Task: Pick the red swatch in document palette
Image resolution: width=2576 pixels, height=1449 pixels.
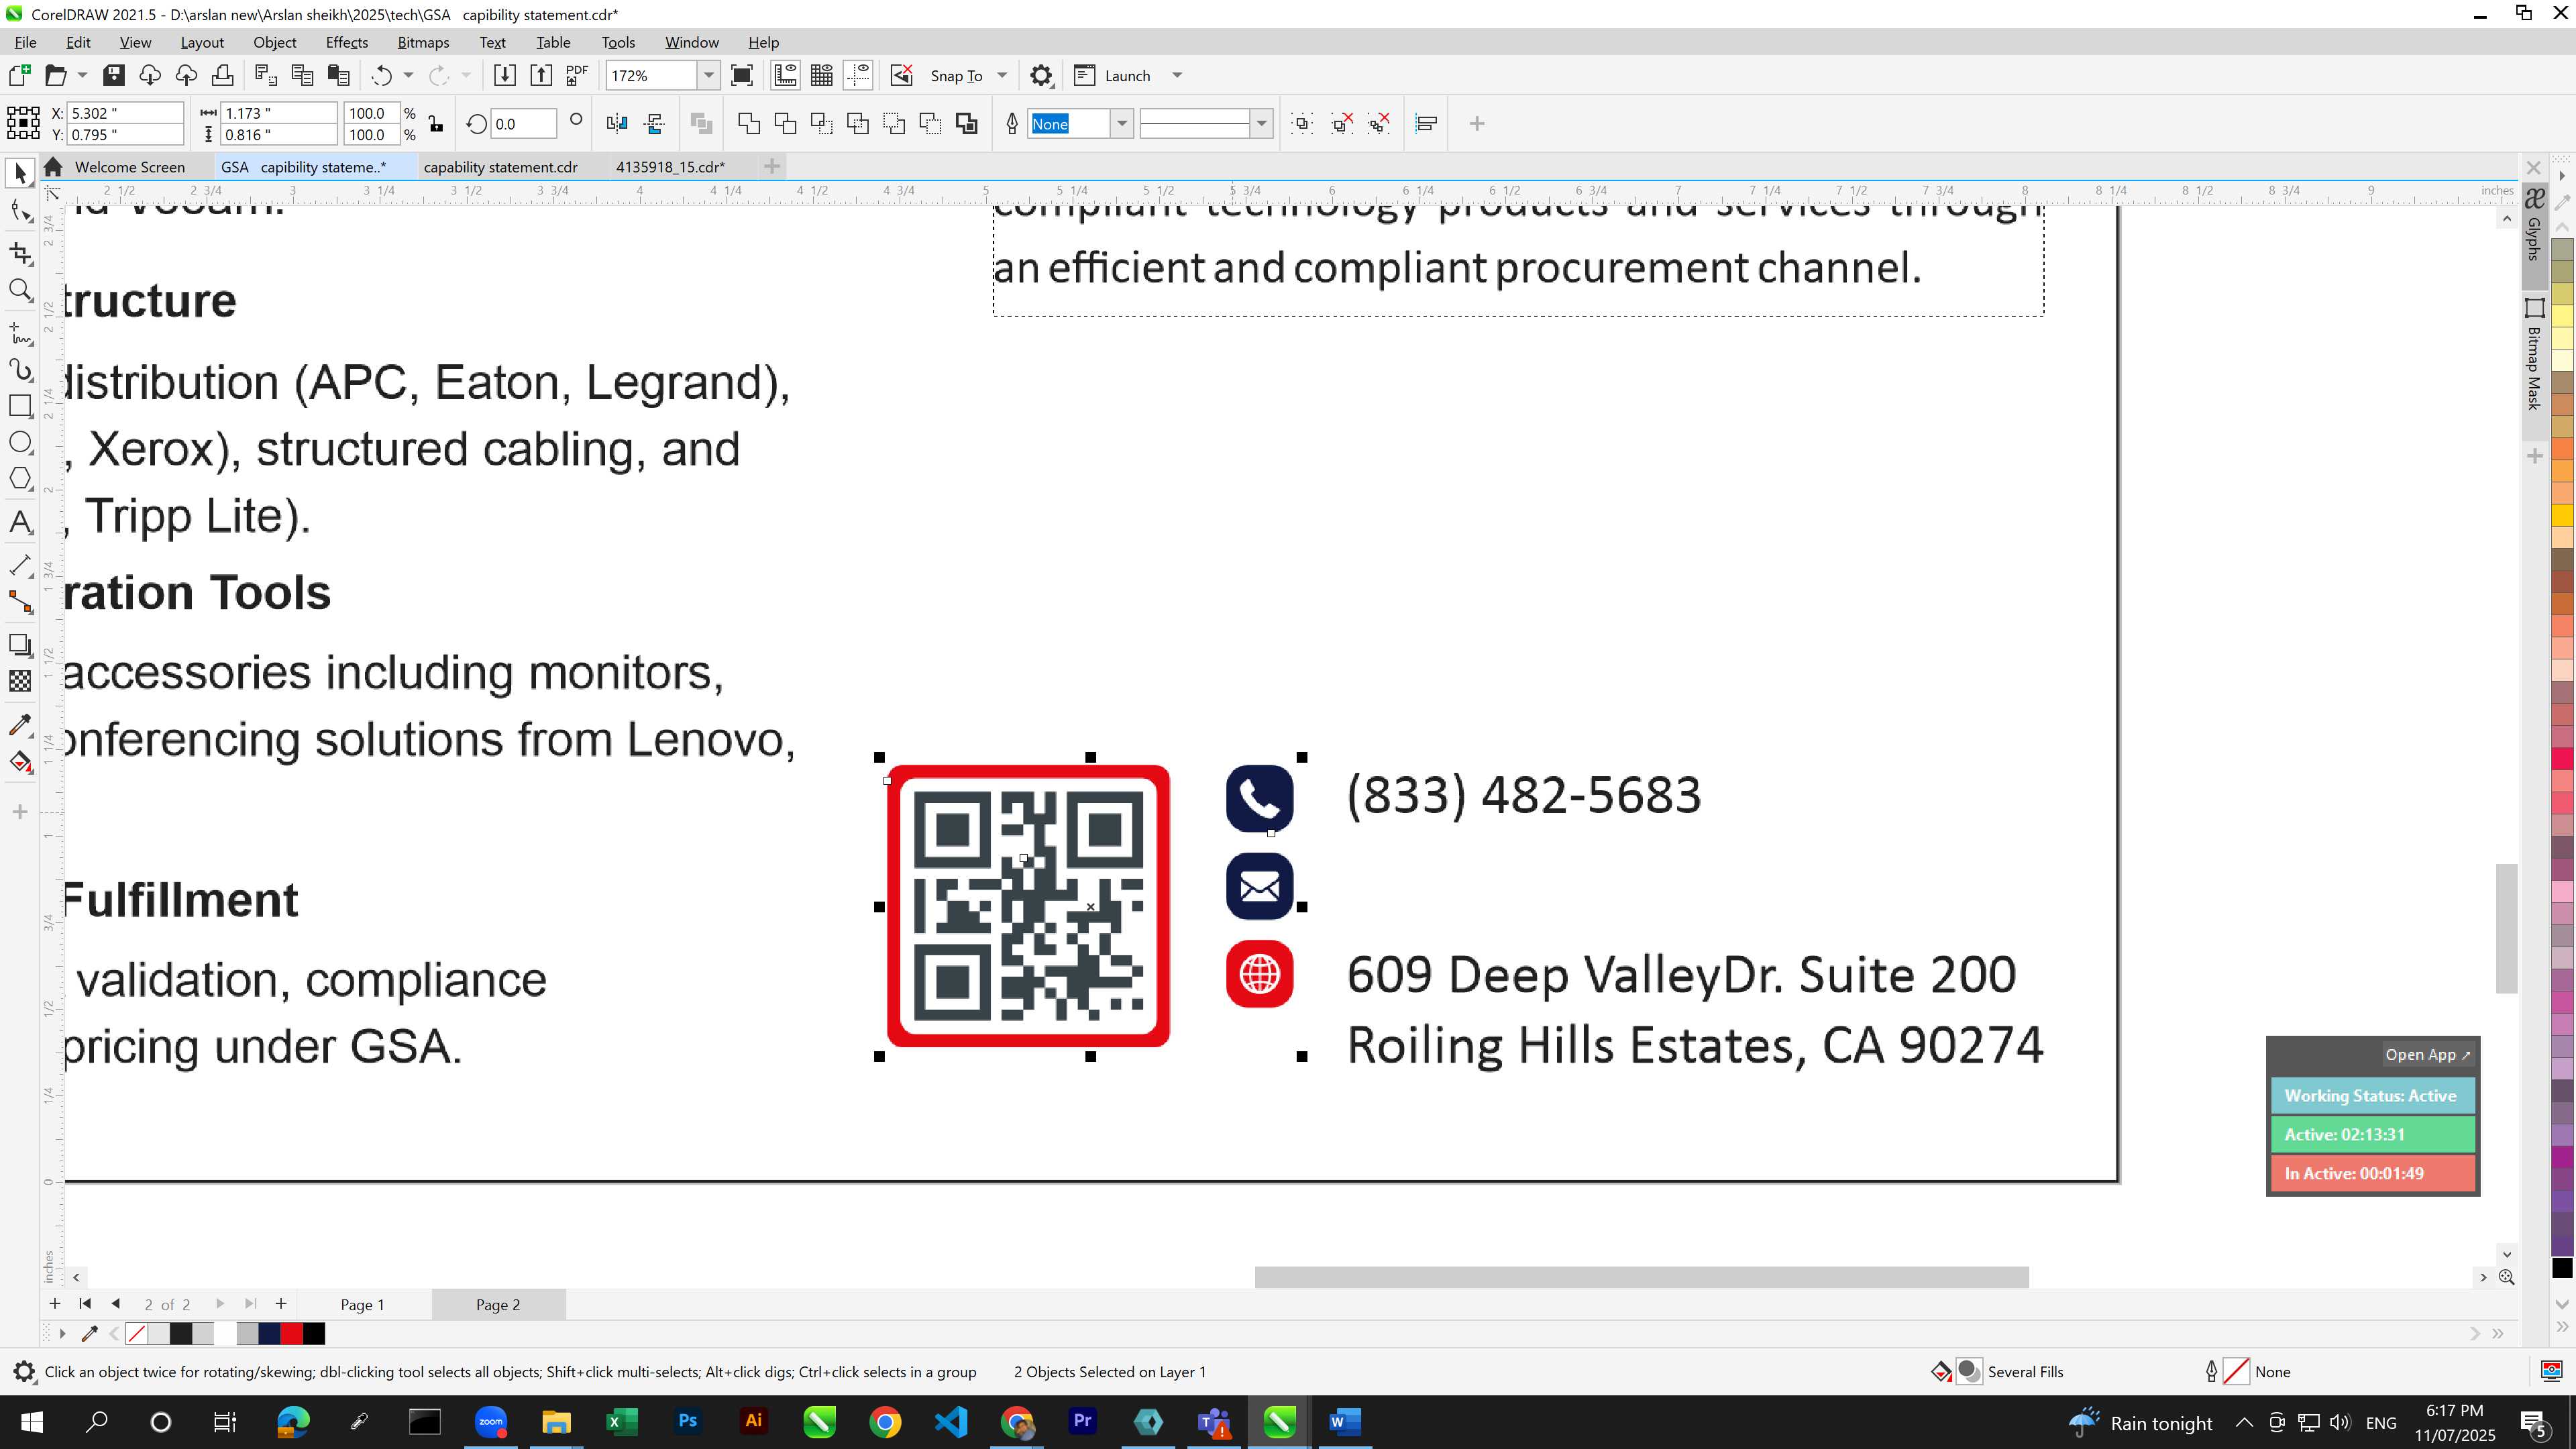Action: (291, 1333)
